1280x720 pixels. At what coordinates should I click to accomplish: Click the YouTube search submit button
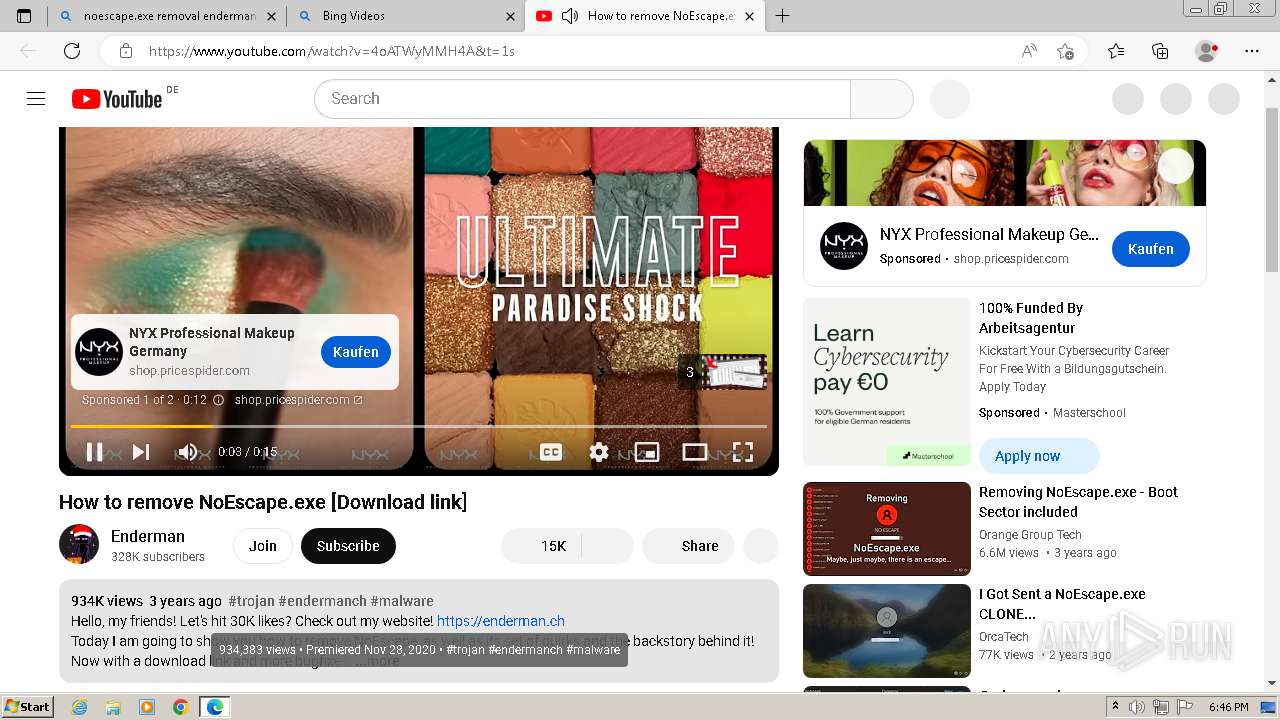pyautogui.click(x=881, y=99)
